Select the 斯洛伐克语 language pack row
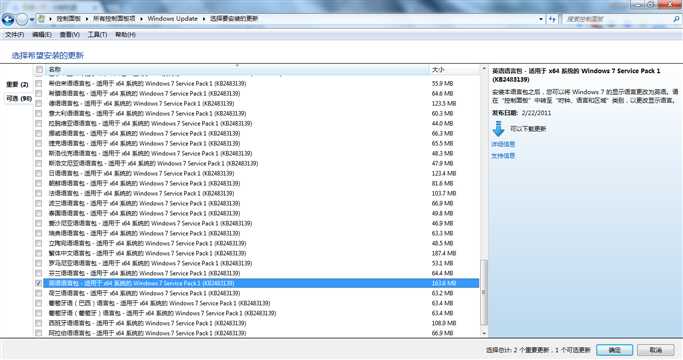The height and width of the screenshot is (360, 683). (x=256, y=153)
